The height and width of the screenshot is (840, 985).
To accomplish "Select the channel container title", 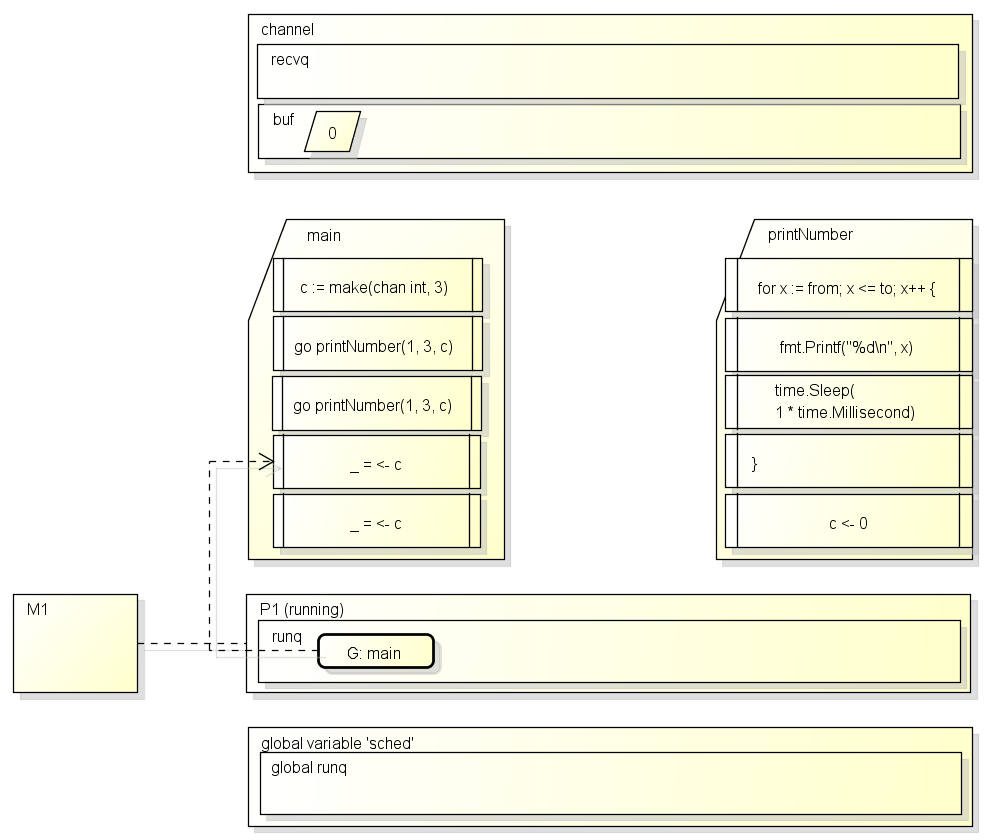I will pos(288,30).
